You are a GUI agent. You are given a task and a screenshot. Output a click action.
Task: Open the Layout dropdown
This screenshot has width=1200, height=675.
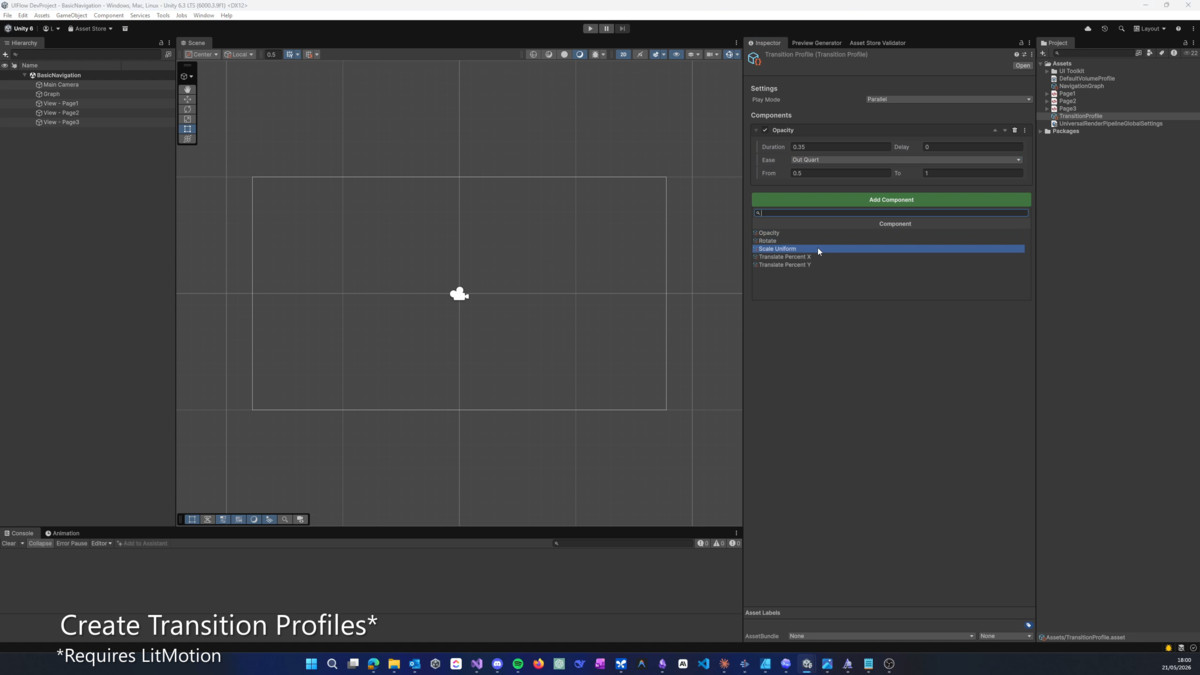coord(1149,29)
